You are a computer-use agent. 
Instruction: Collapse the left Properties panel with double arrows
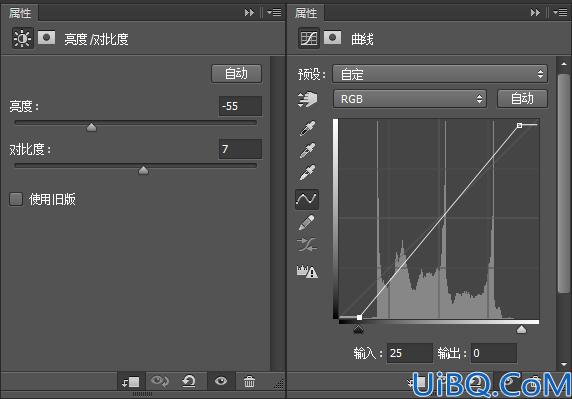coord(249,13)
